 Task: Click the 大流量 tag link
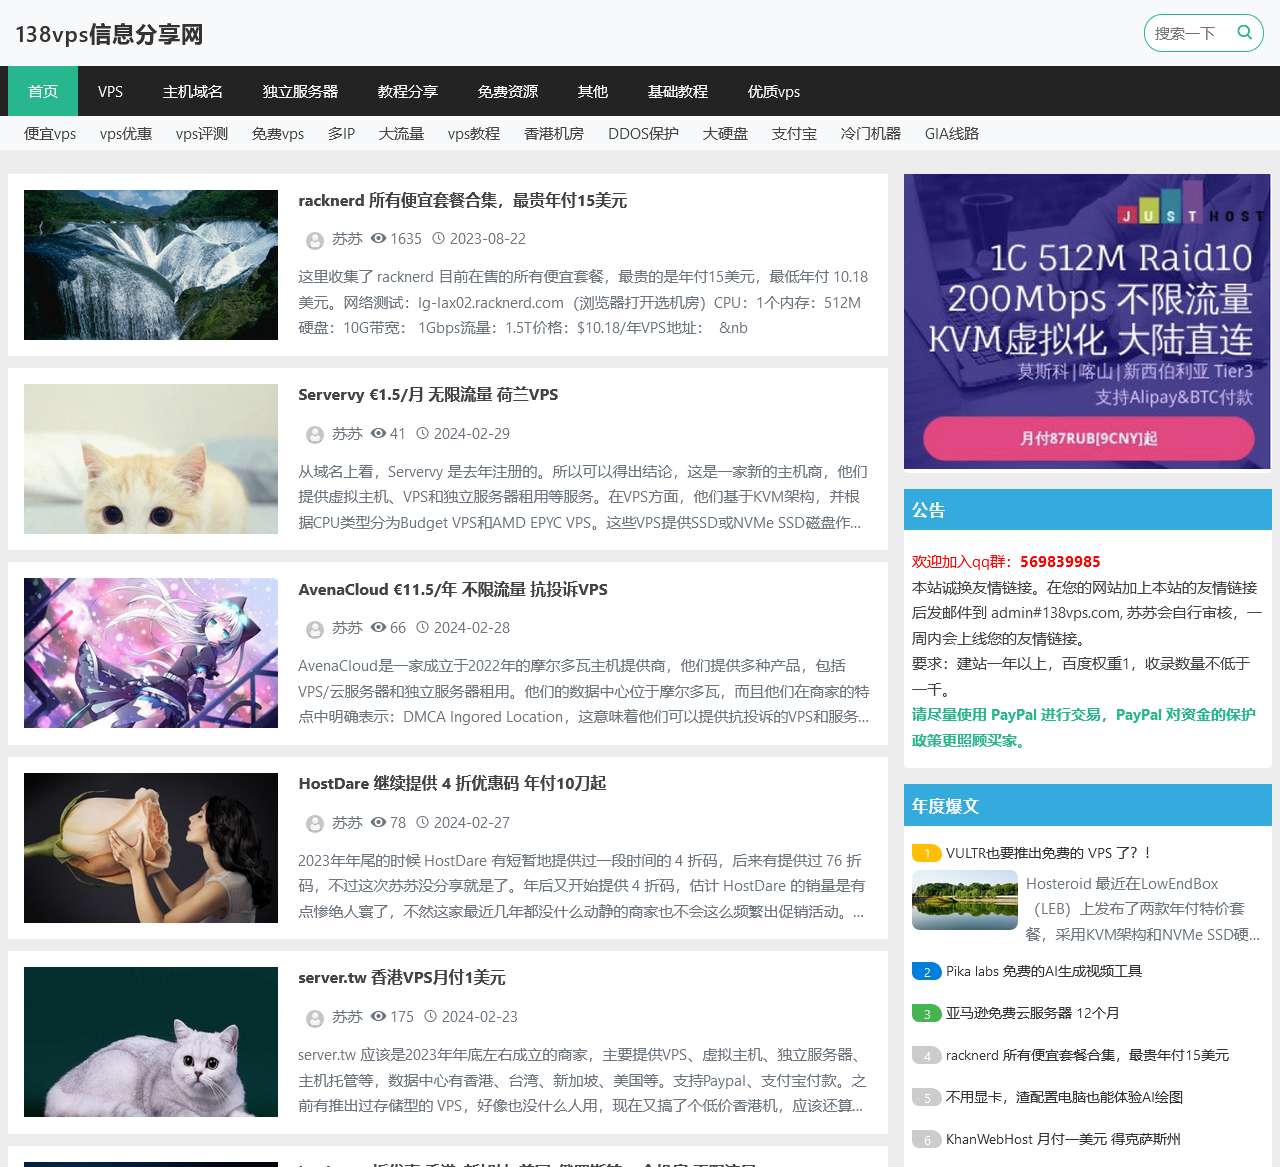pos(401,133)
